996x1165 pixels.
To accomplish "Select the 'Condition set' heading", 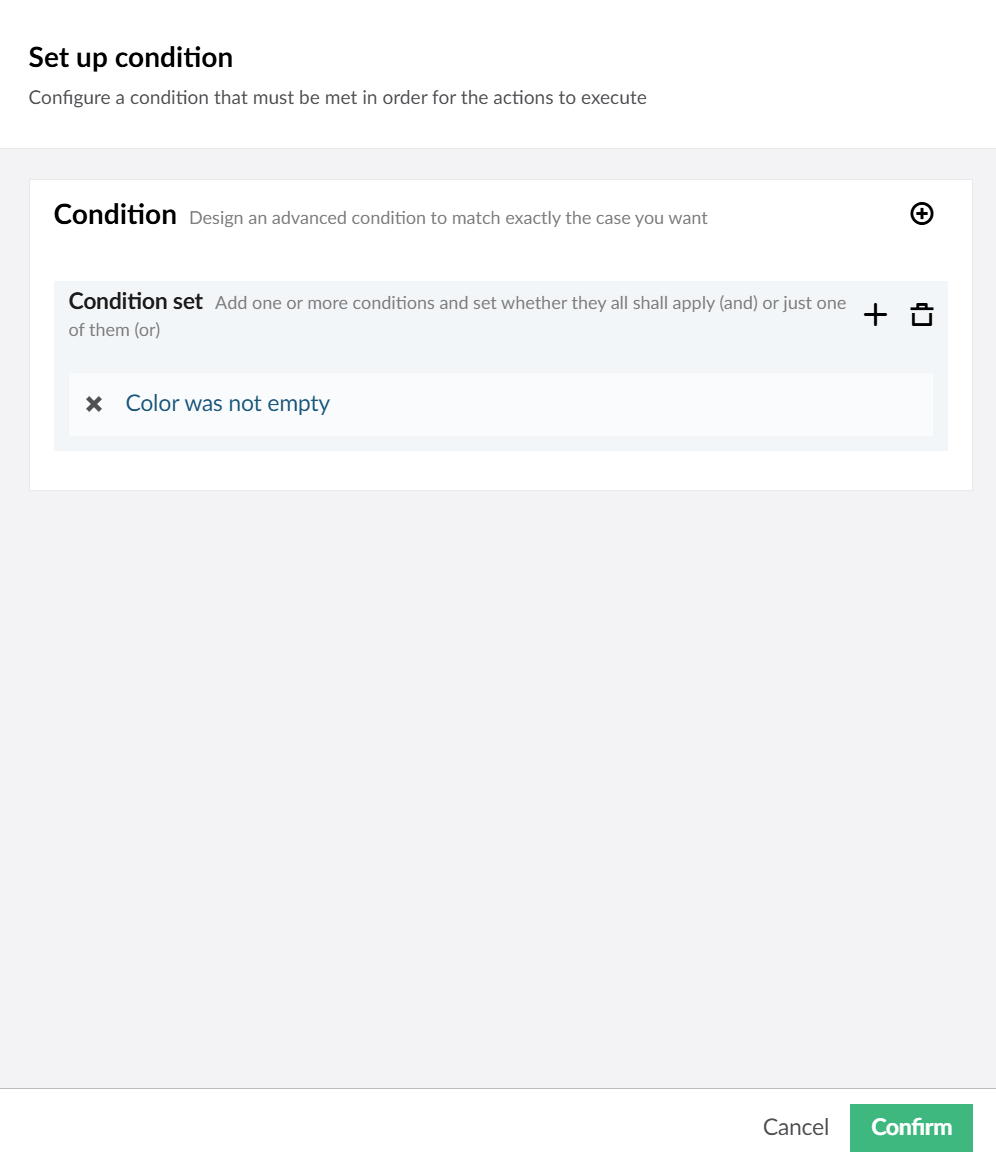I will pos(135,301).
